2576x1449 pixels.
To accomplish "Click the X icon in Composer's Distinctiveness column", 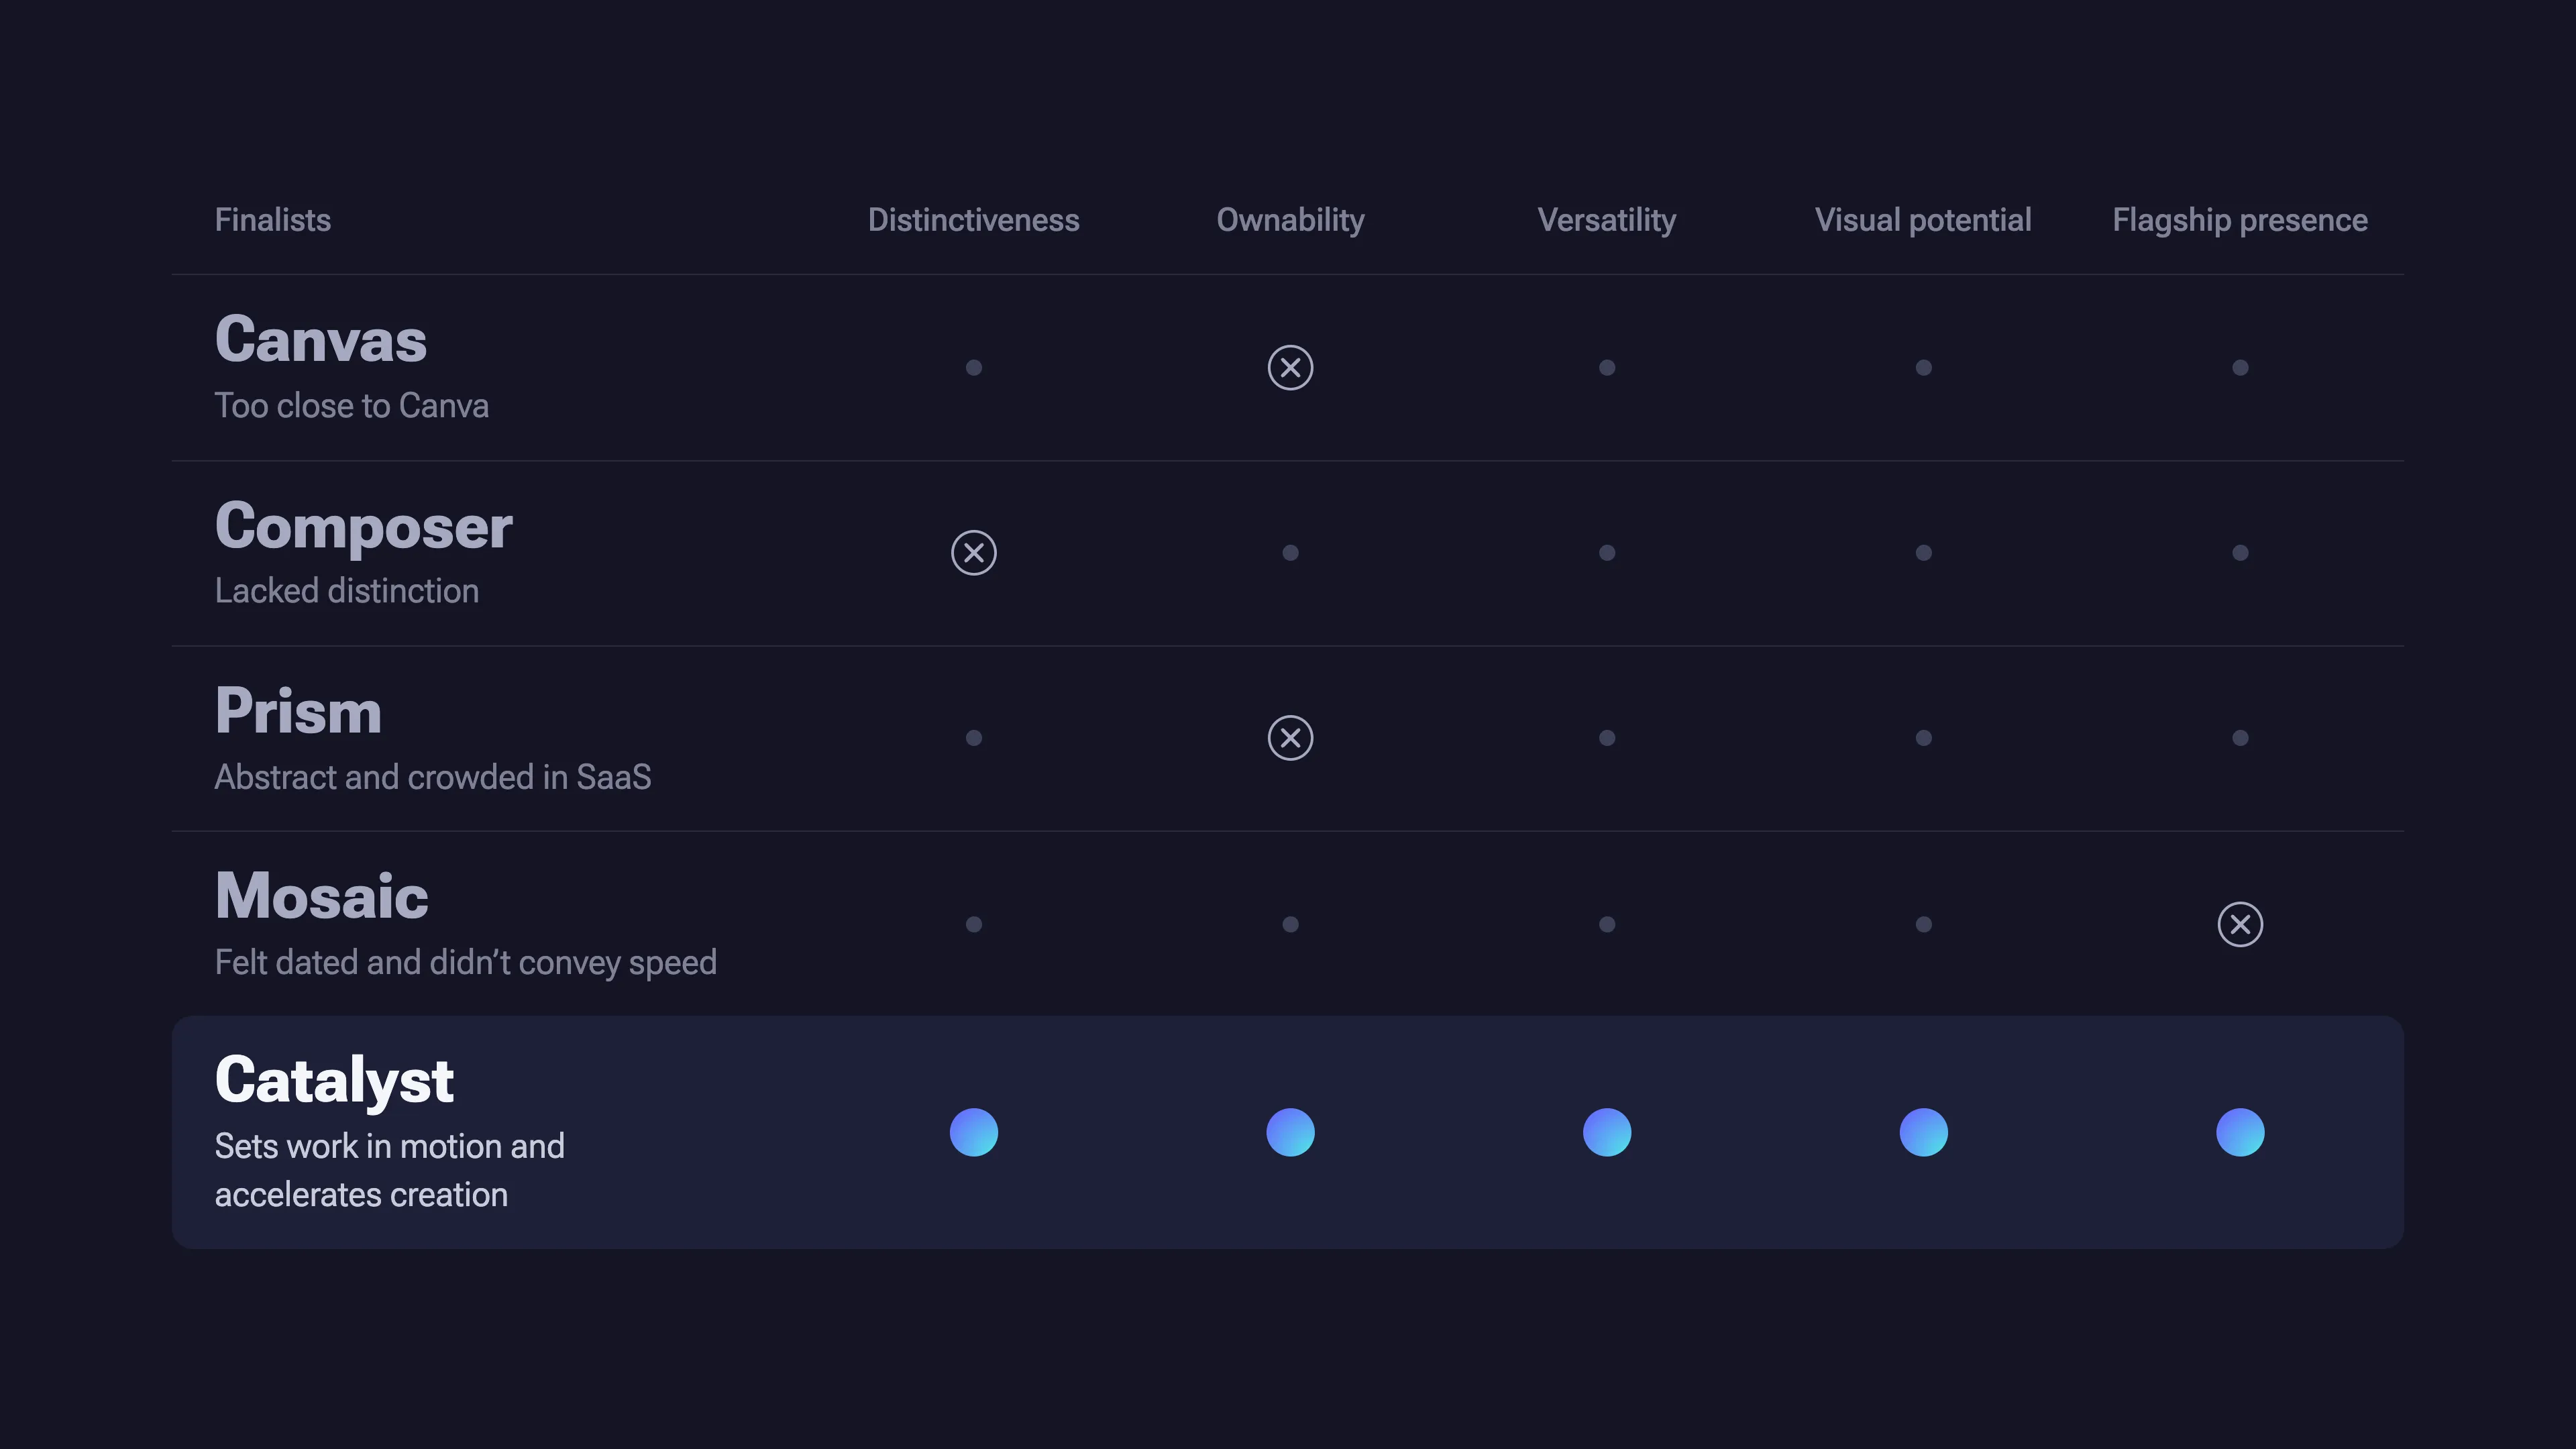I will click(973, 552).
